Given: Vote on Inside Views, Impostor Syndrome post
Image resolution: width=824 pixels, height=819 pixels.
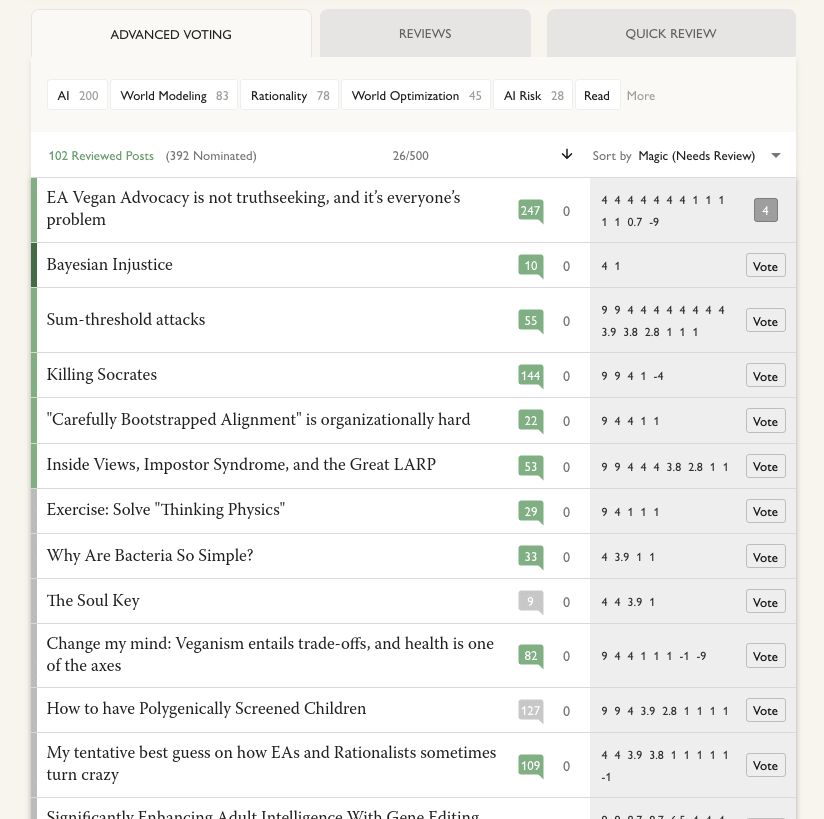Looking at the screenshot, I should (766, 466).
